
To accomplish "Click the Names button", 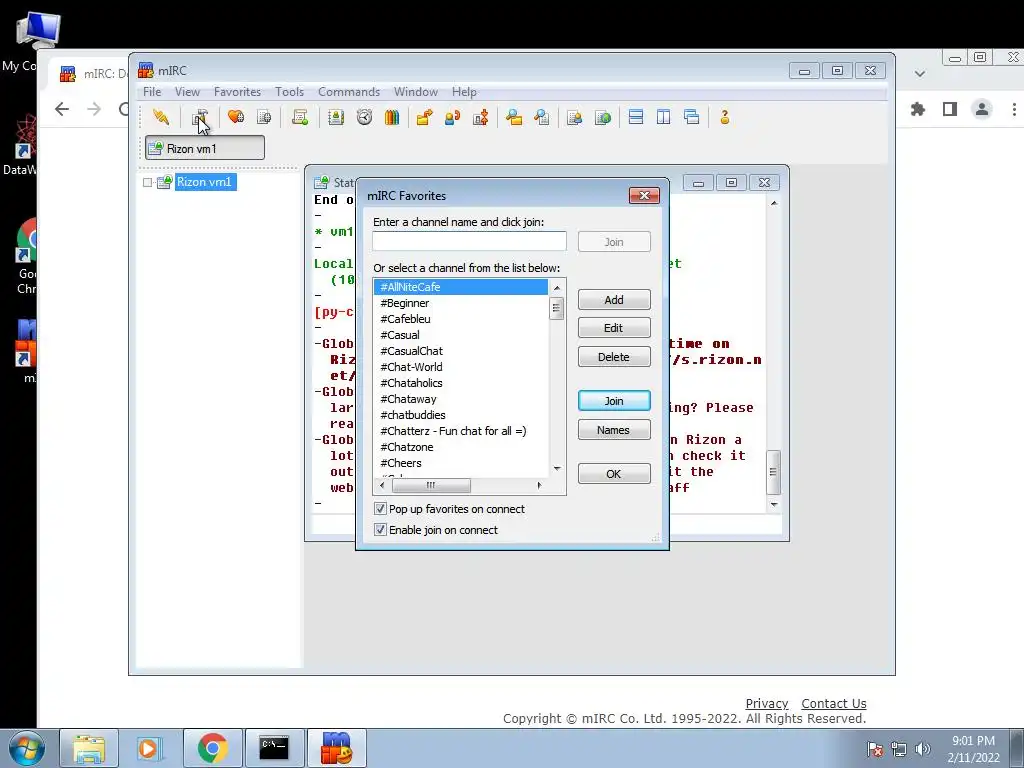I will (614, 430).
